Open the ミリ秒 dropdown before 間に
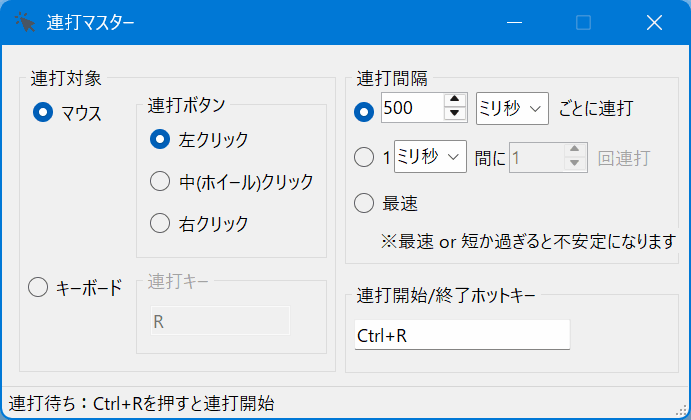The width and height of the screenshot is (691, 420). (430, 156)
